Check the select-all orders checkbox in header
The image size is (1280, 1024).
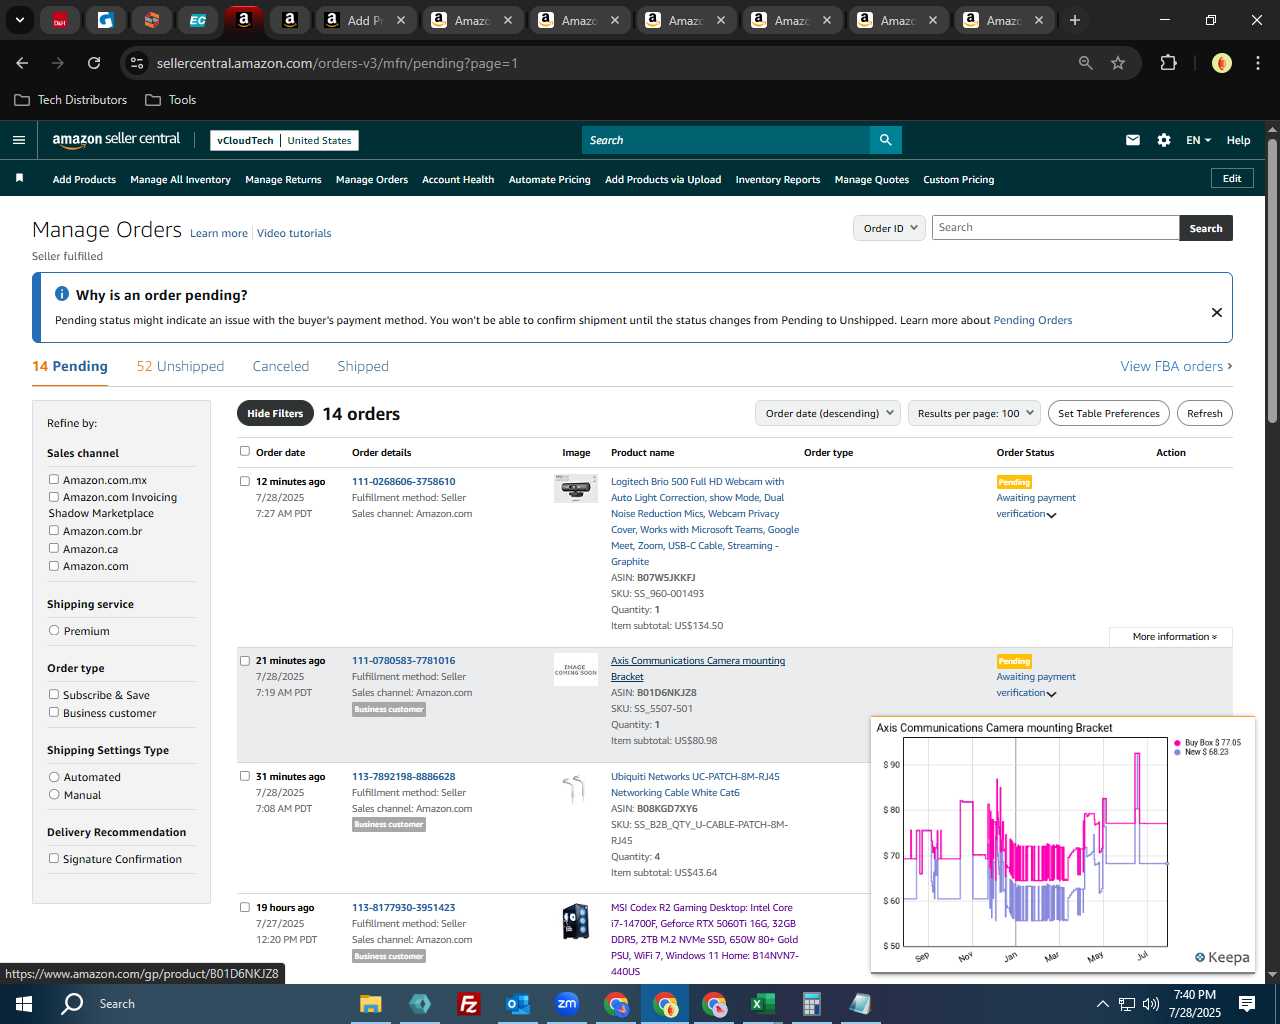pos(245,452)
